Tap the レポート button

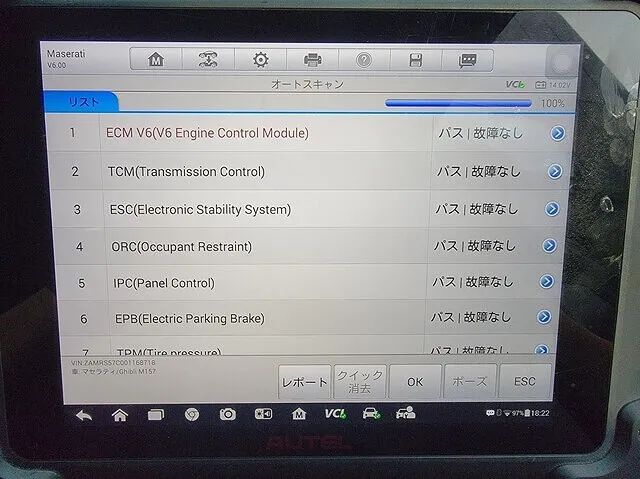pyautogui.click(x=304, y=382)
